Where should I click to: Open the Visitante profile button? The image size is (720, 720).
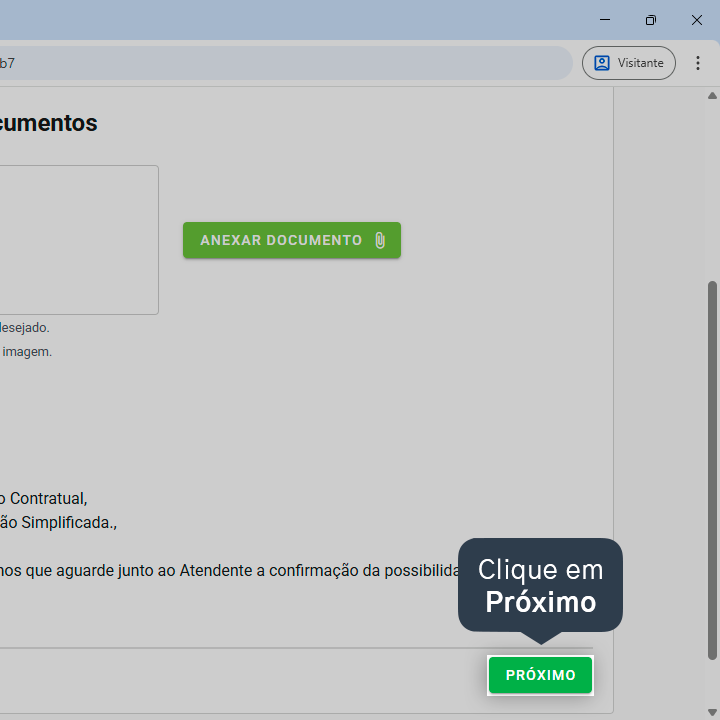(629, 63)
